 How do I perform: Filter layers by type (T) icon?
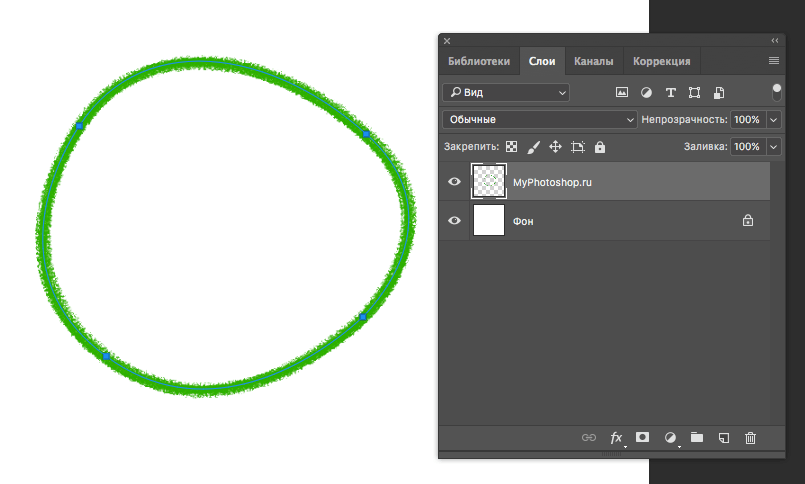(670, 92)
